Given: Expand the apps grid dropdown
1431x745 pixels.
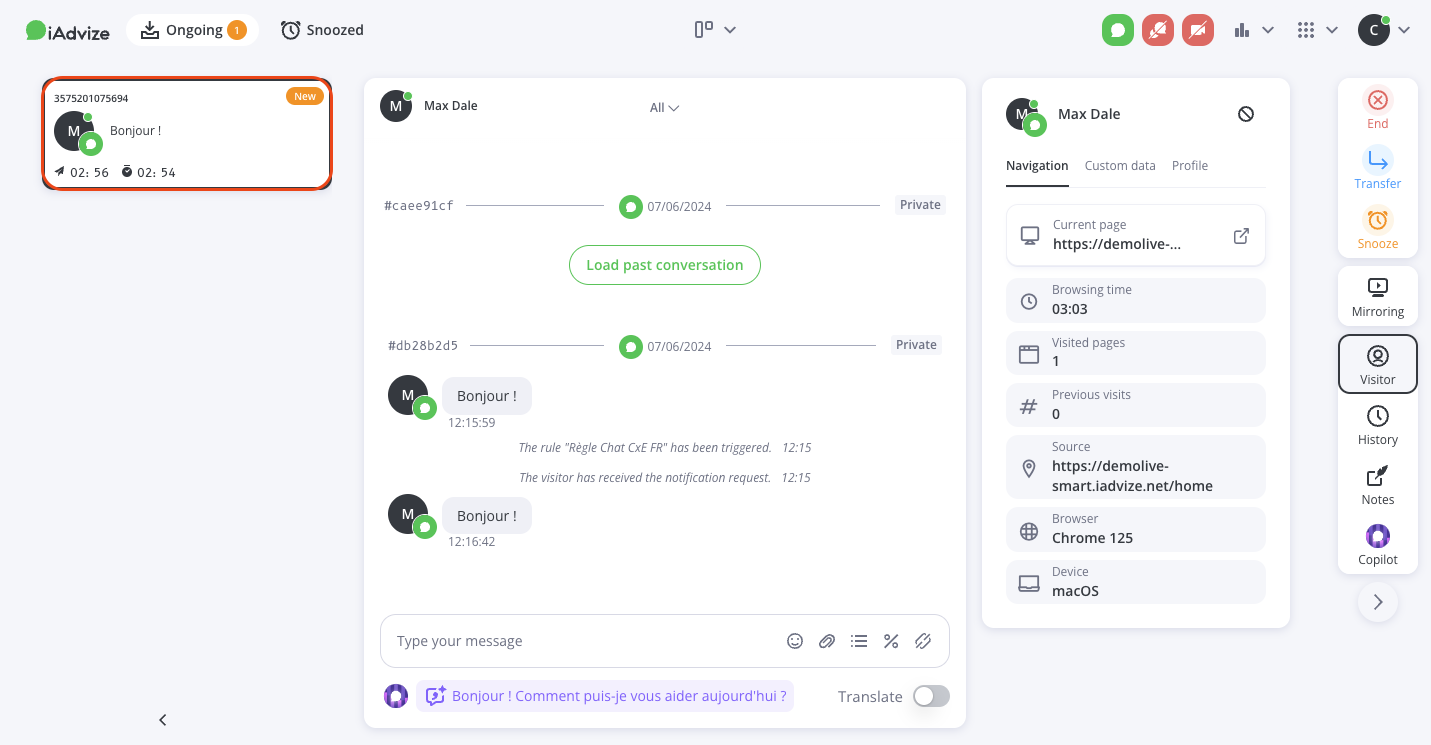Looking at the screenshot, I should 1316,30.
